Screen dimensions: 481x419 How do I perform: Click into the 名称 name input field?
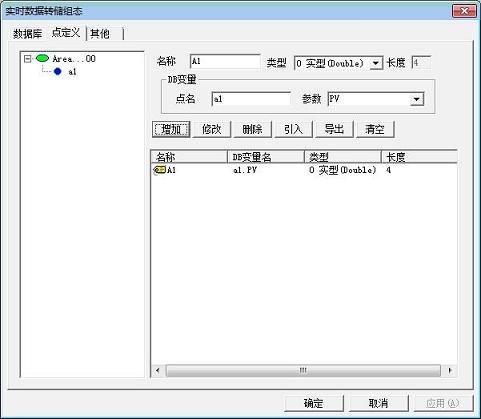click(x=225, y=62)
